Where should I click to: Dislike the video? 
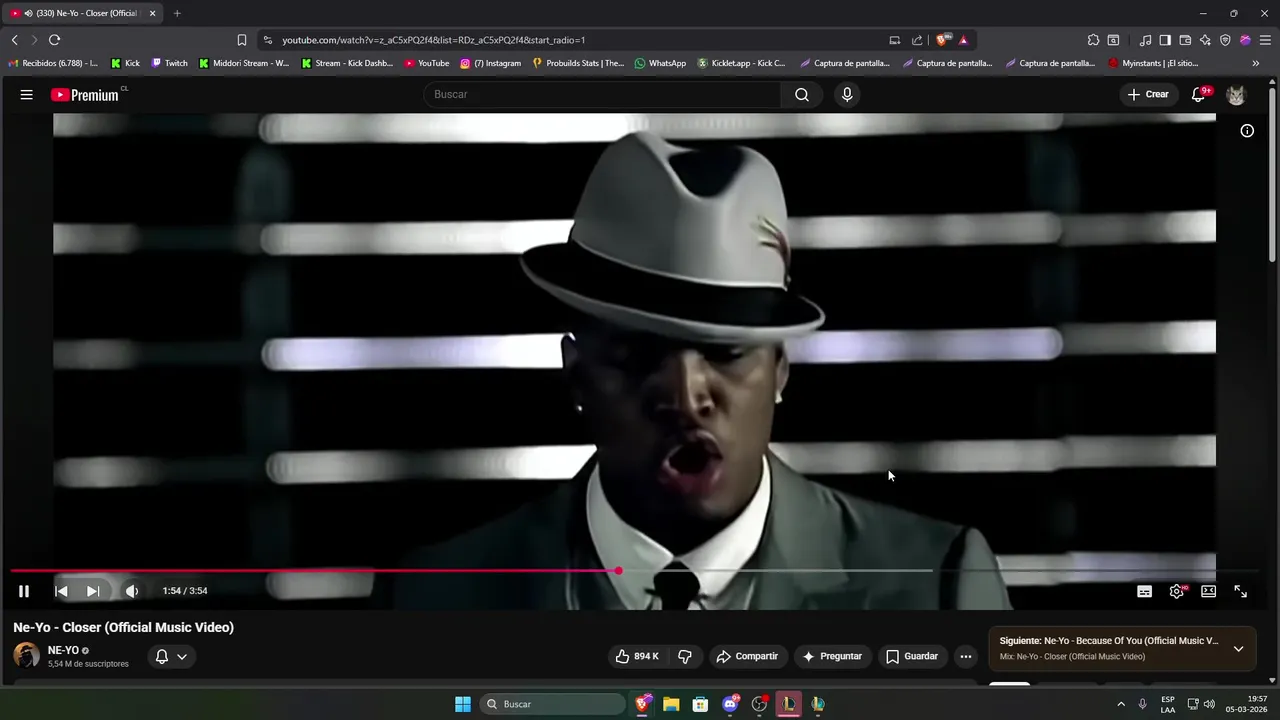point(685,656)
